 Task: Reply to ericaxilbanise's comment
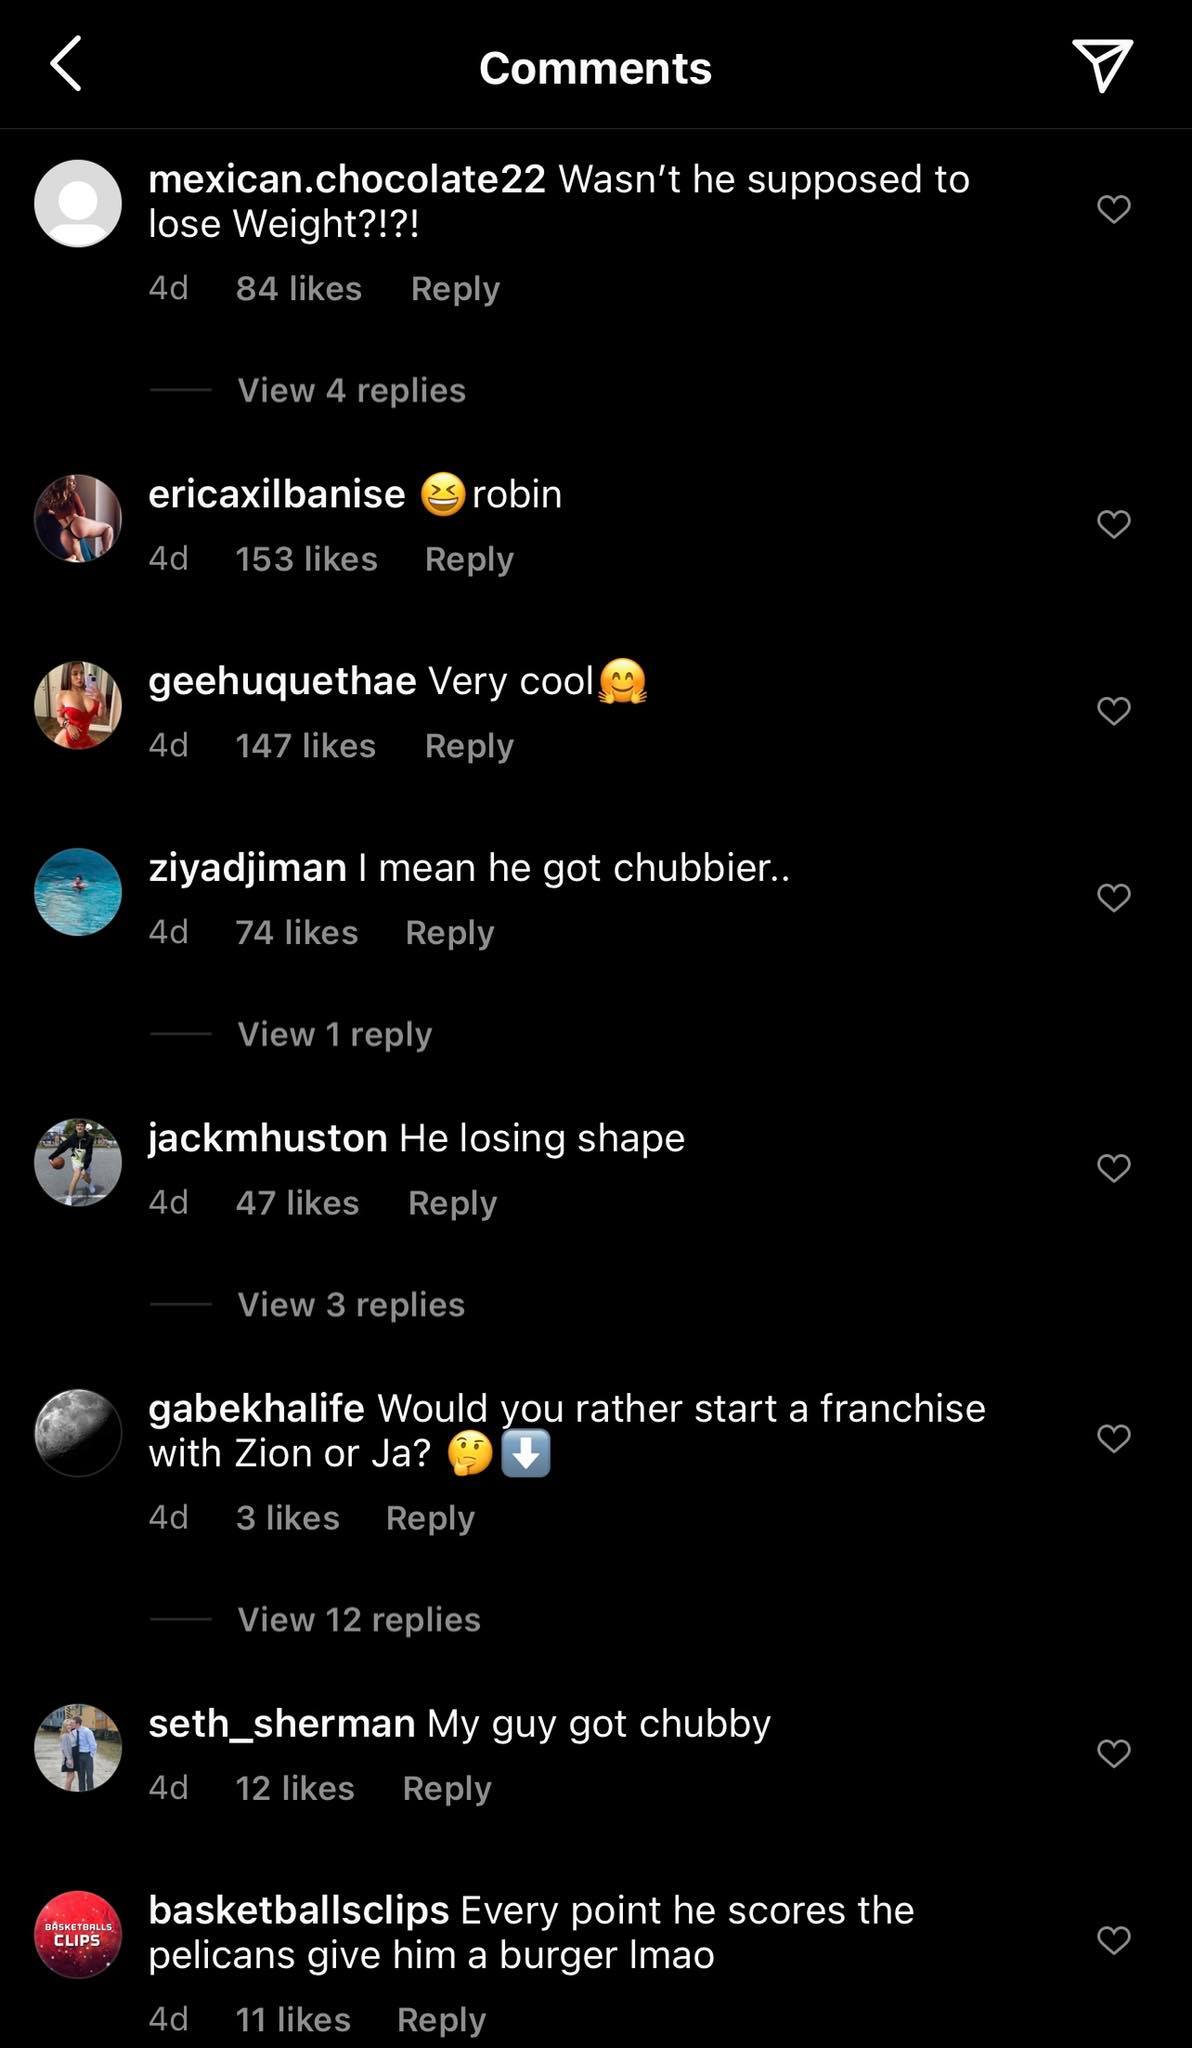pos(468,559)
